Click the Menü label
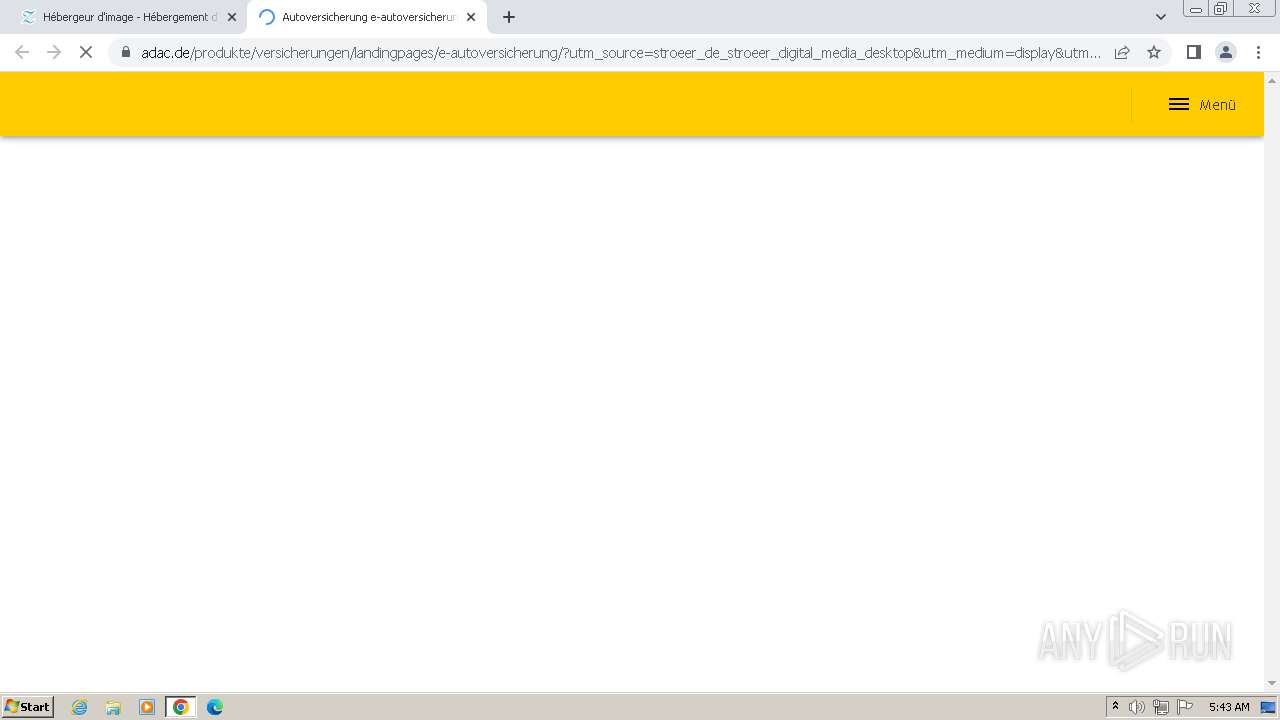 click(1218, 105)
